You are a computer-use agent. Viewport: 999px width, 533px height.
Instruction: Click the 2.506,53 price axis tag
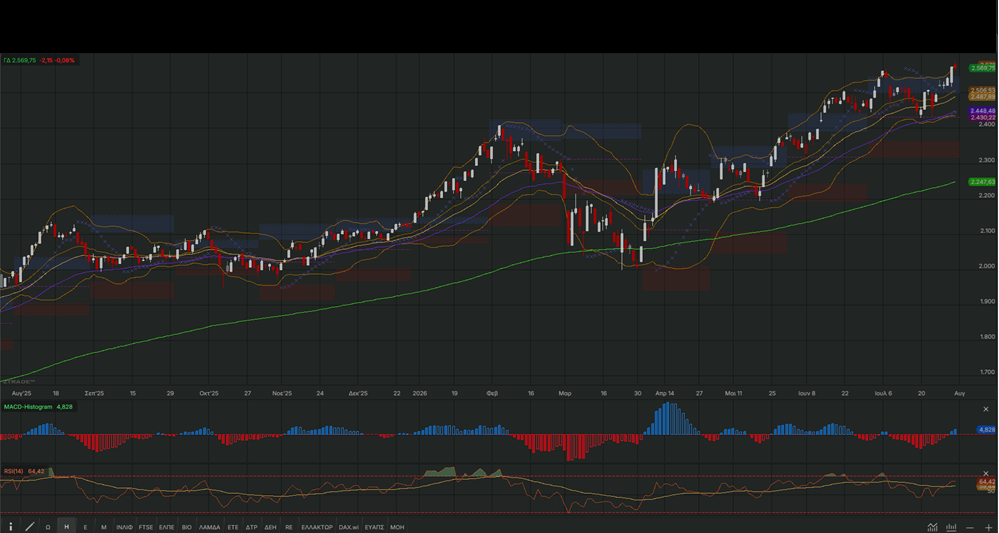coord(982,90)
